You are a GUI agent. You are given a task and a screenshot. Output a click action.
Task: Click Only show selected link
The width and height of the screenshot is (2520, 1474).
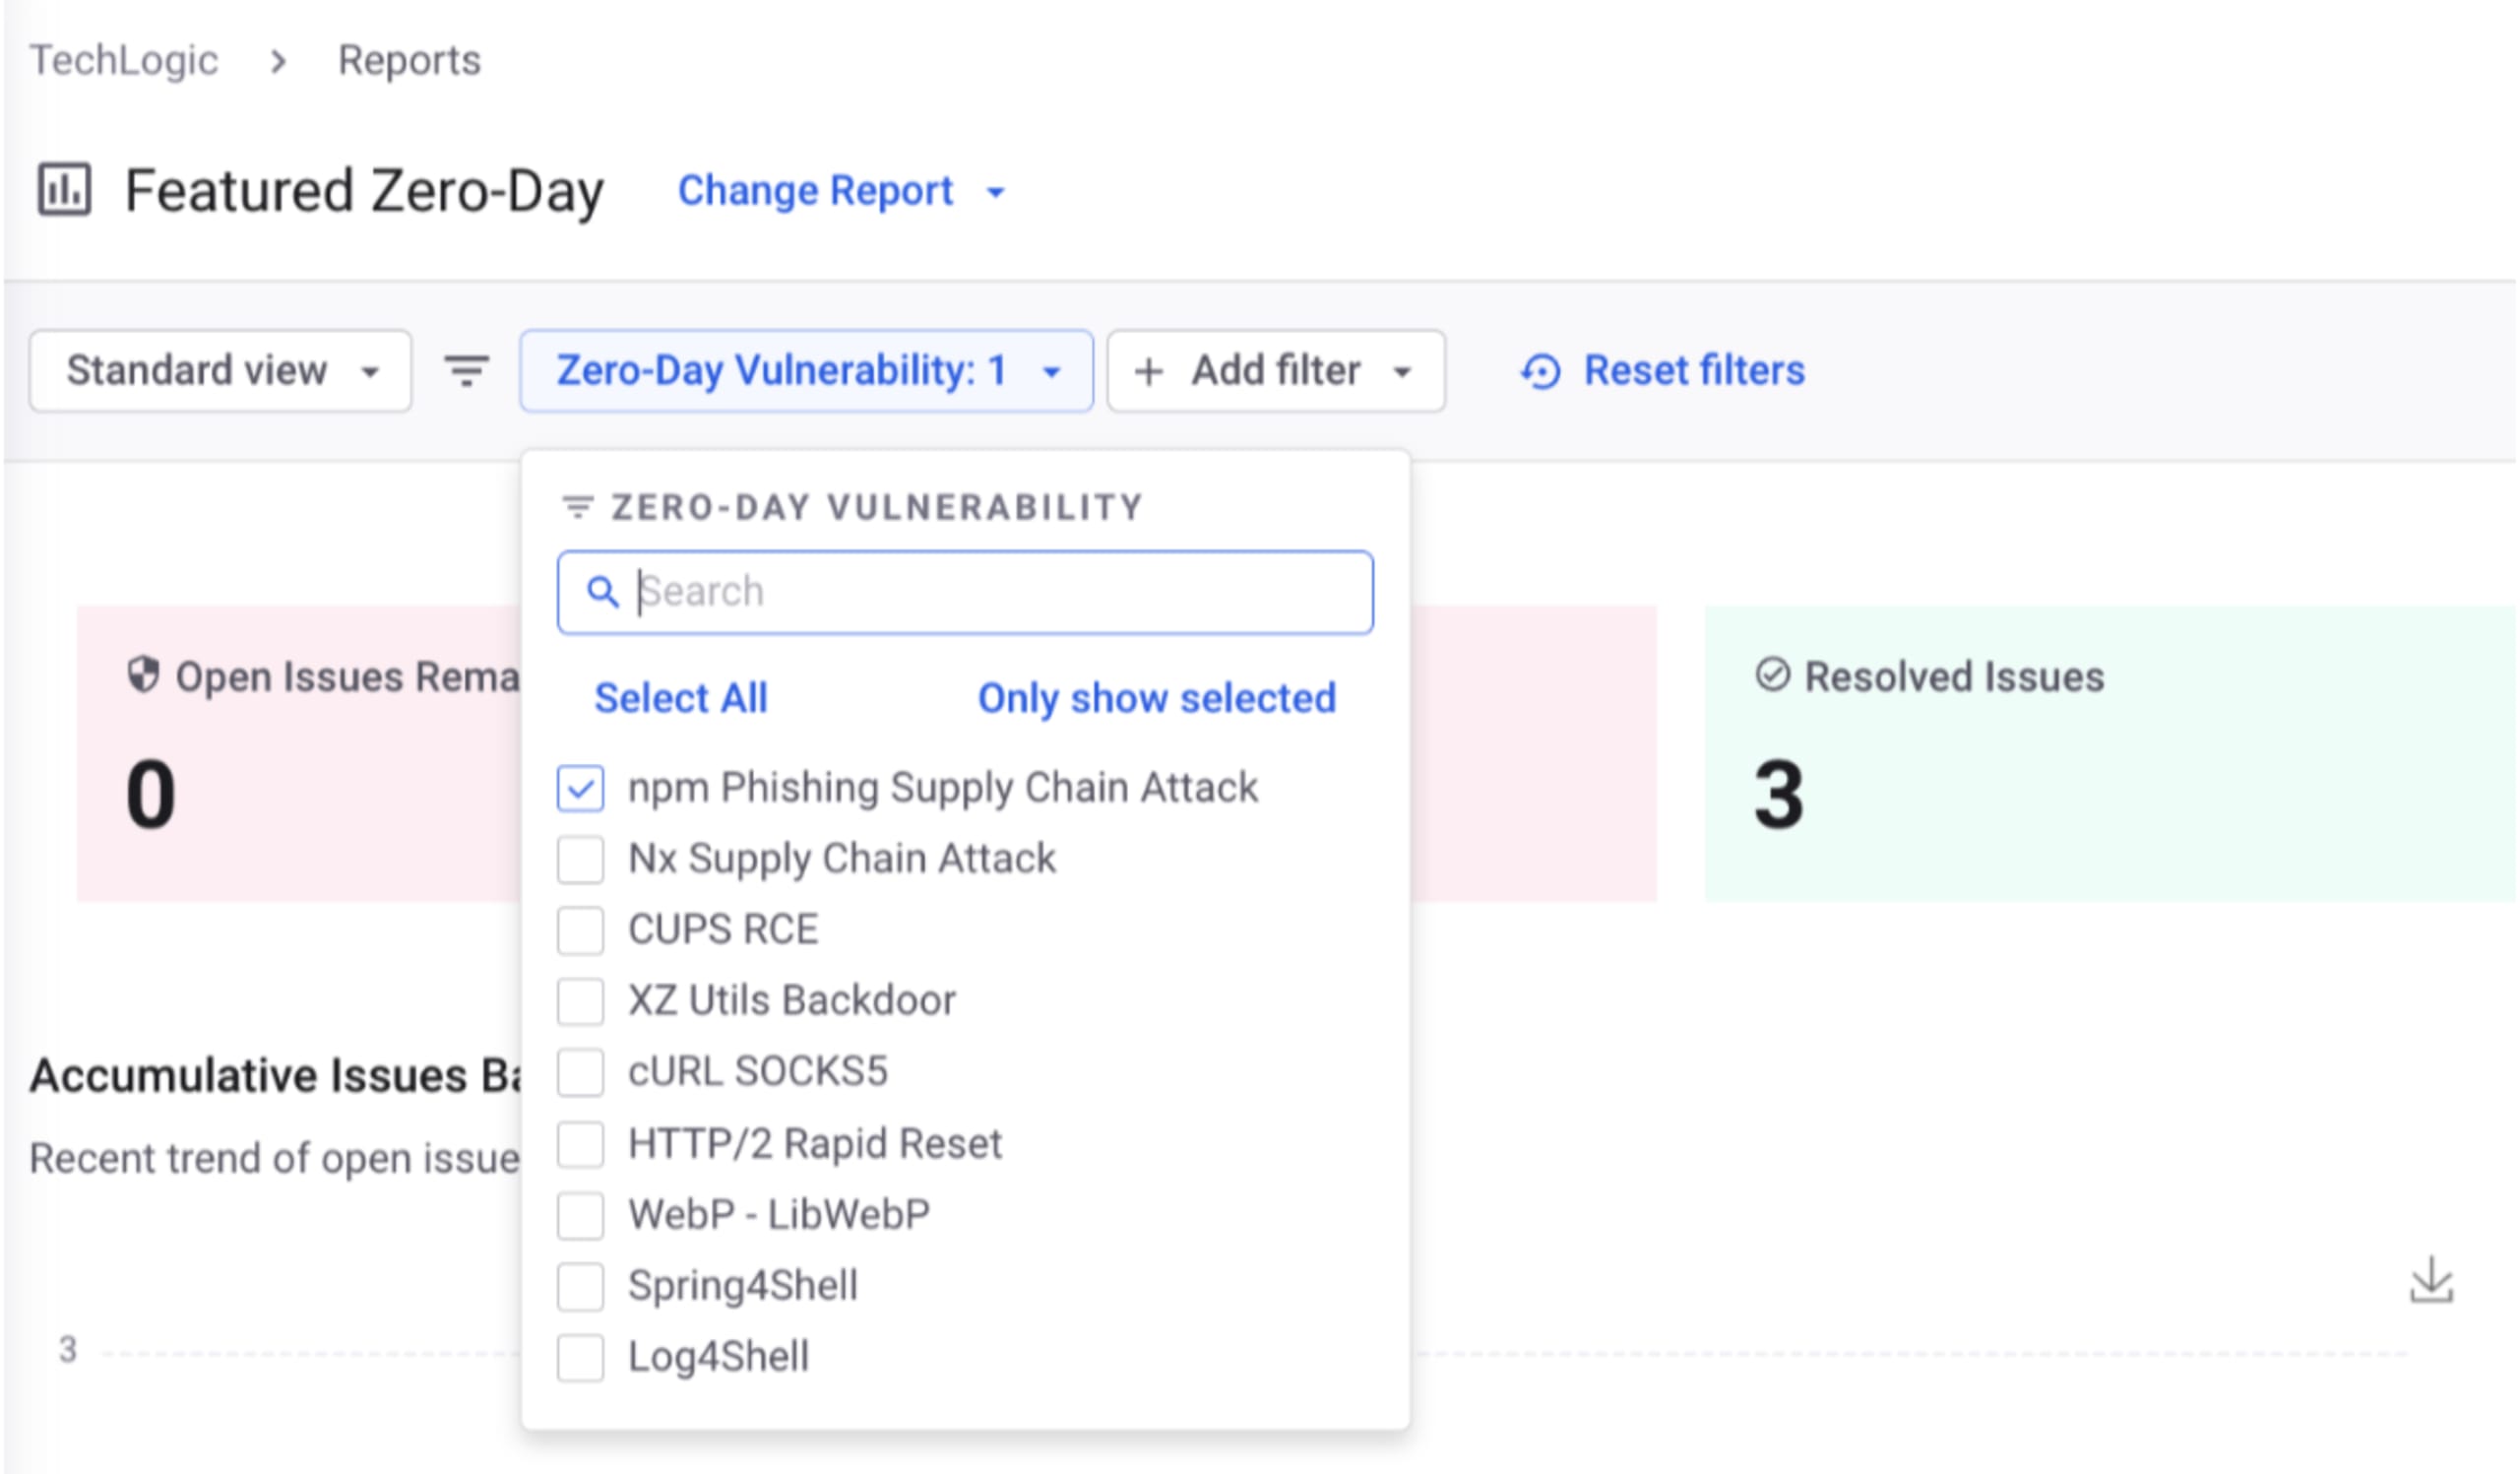(1156, 698)
